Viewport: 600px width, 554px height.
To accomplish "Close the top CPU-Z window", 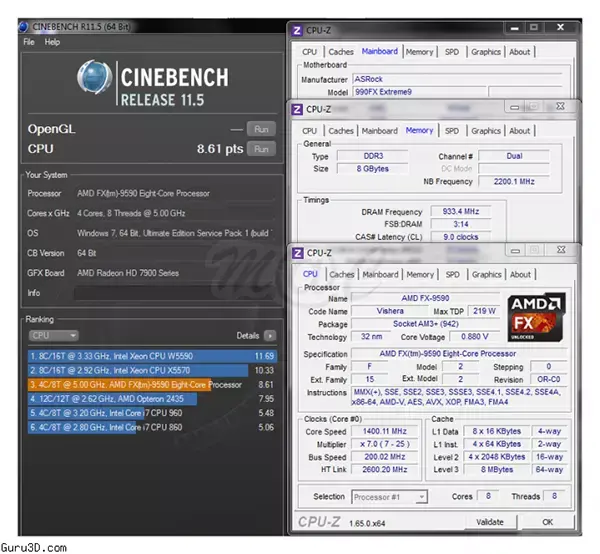I will click(x=561, y=27).
